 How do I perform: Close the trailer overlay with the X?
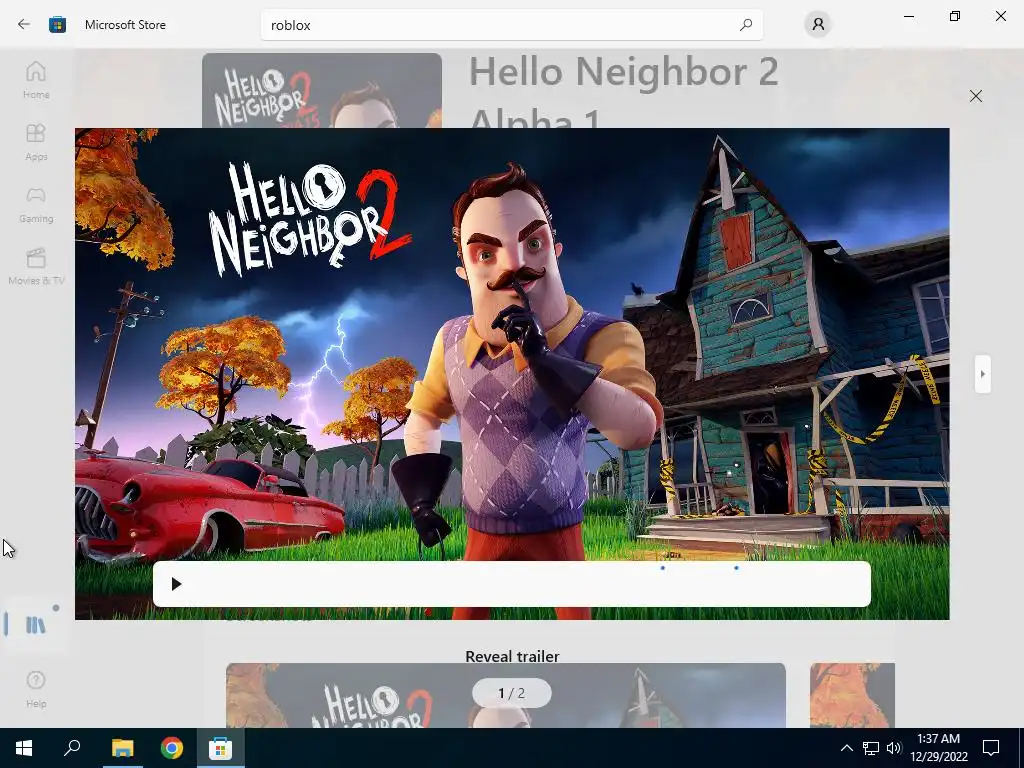[x=976, y=96]
